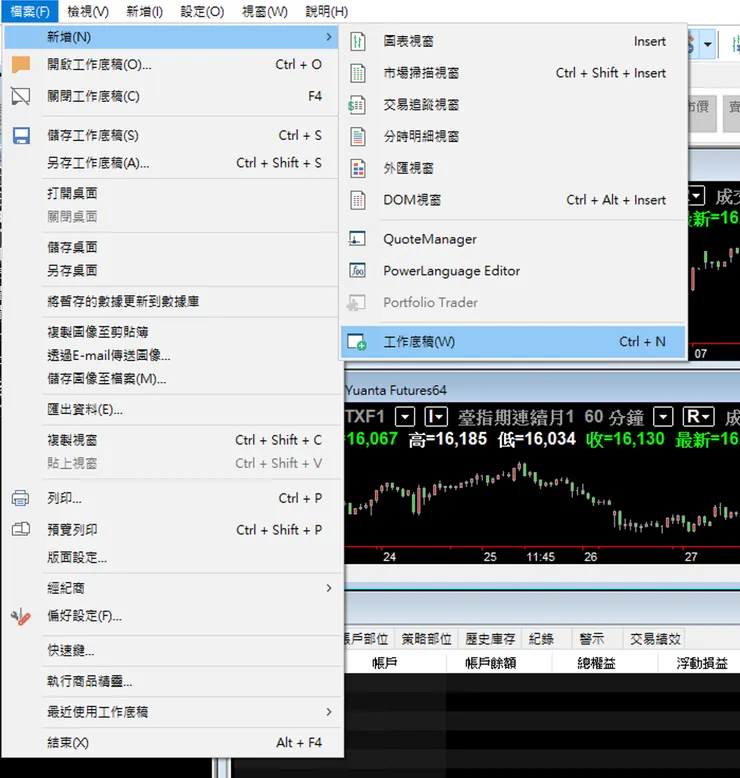
Task: Click the printer icon beside 列印
Action: click(20, 498)
